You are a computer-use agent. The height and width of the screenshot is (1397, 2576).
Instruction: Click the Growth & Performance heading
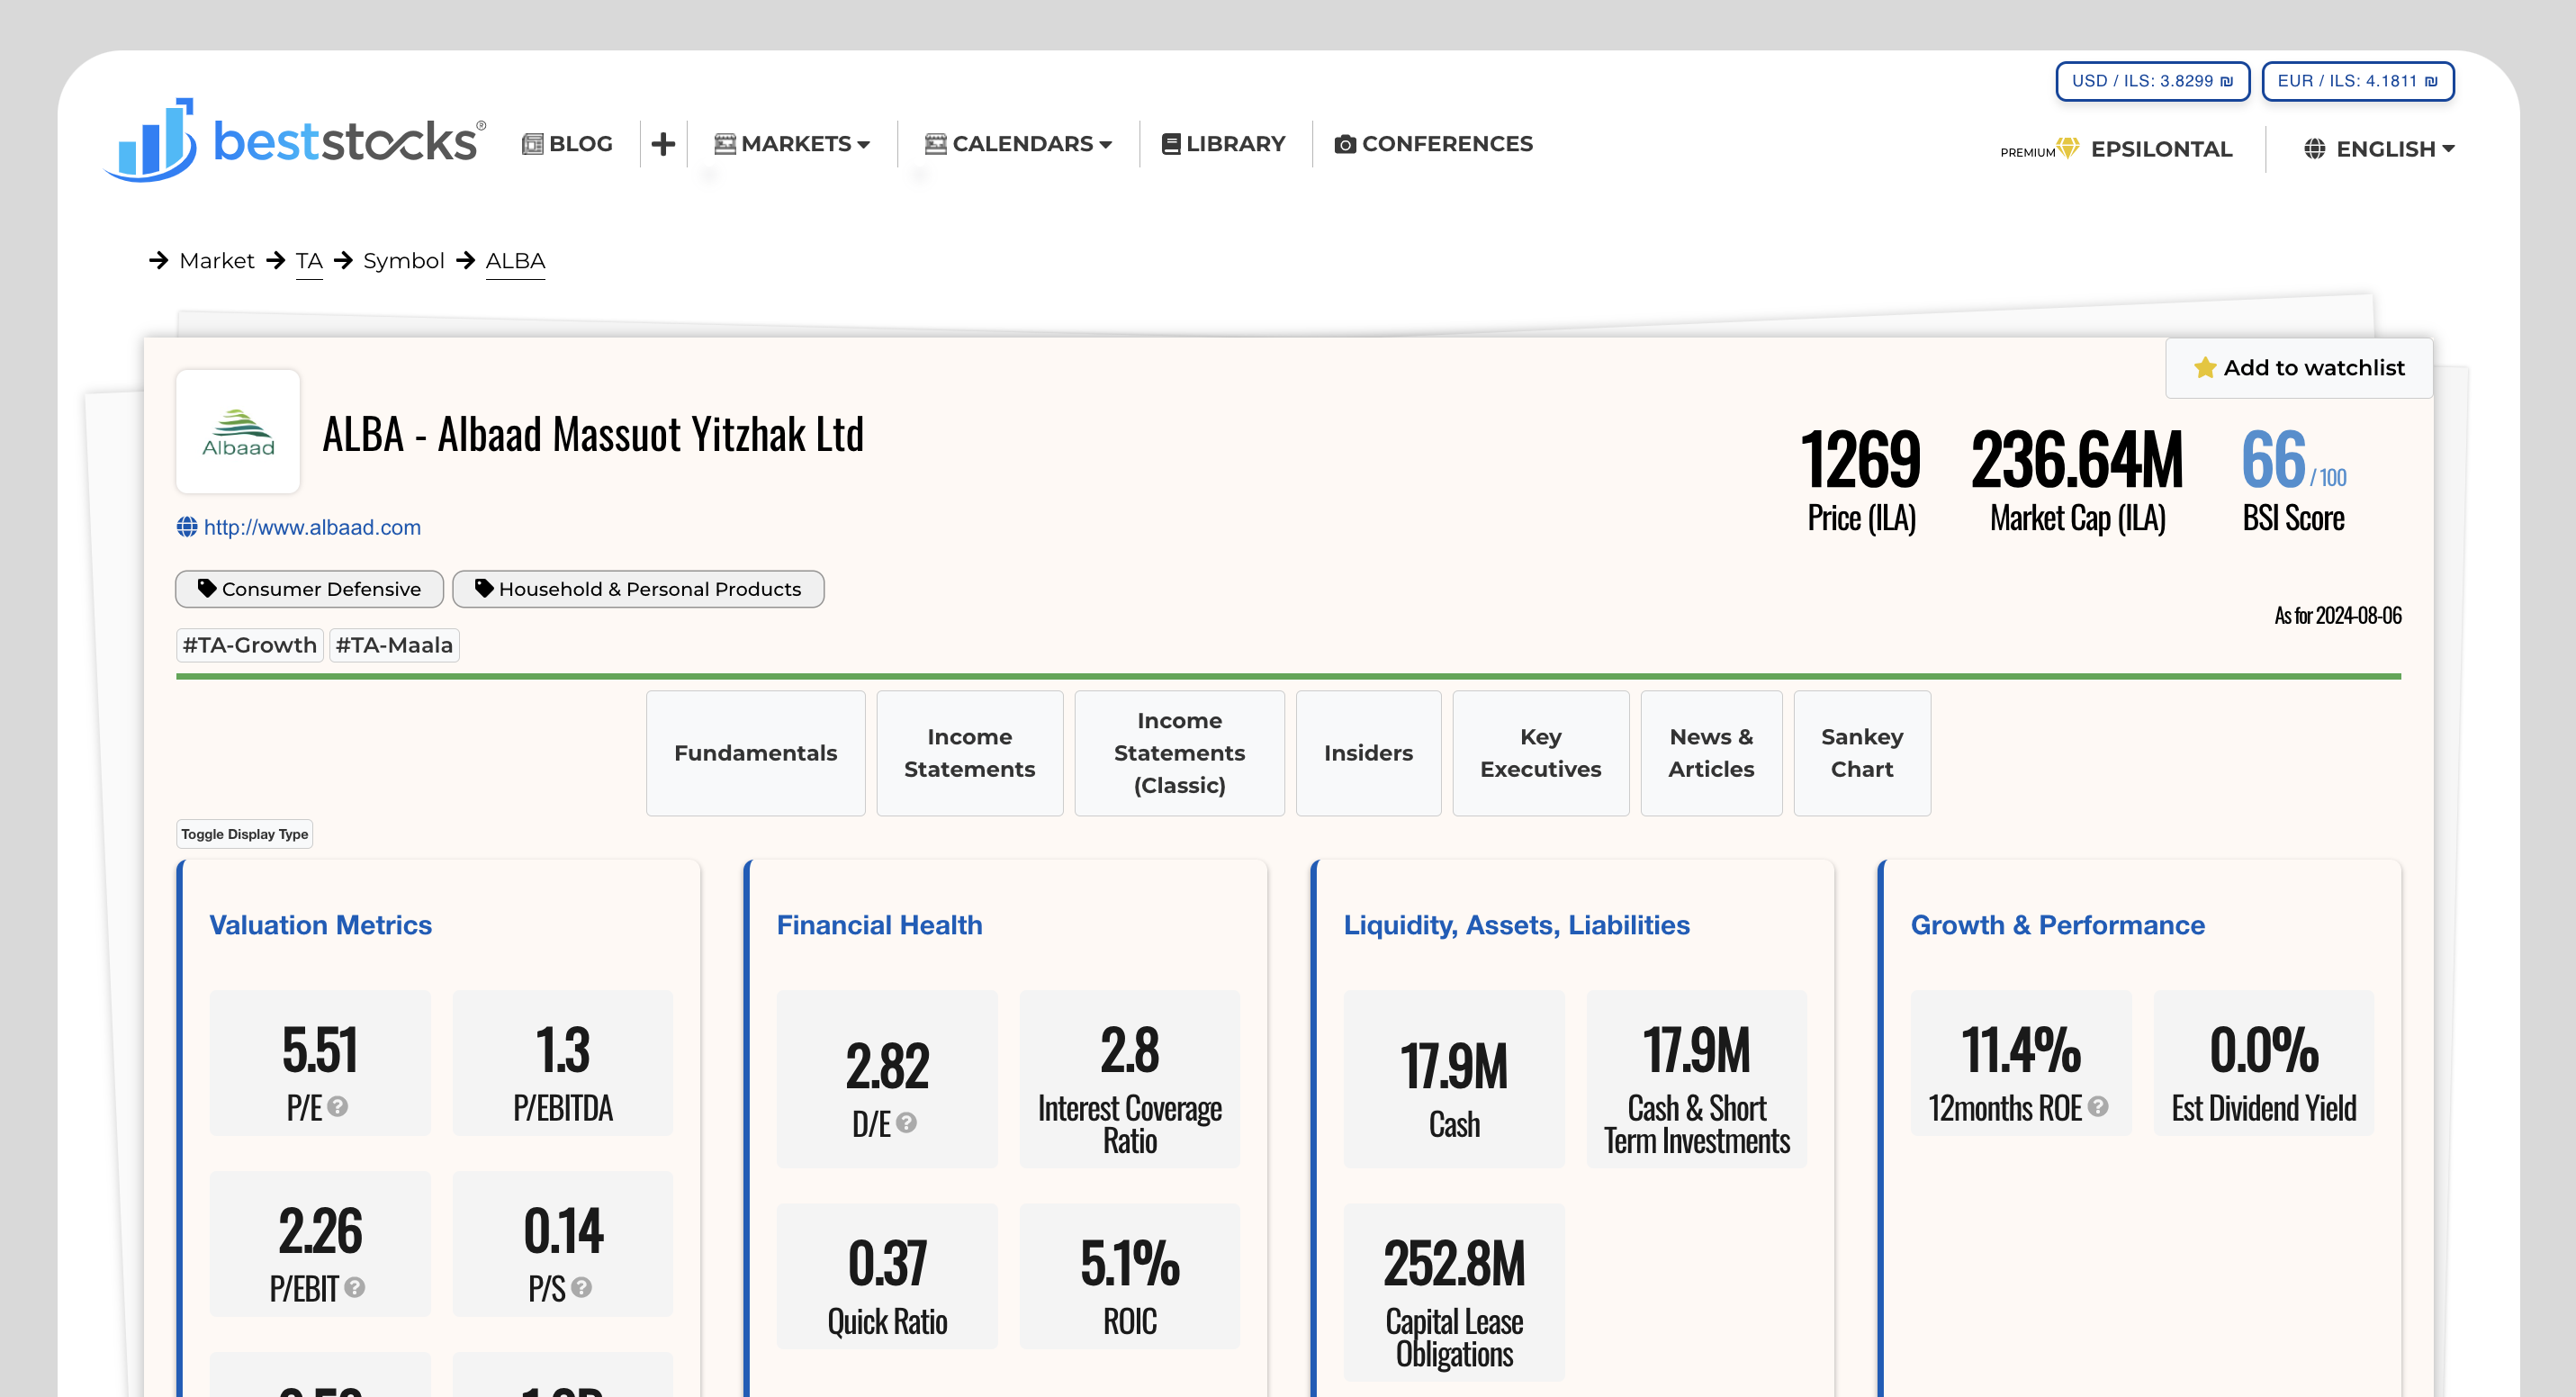click(x=2058, y=925)
